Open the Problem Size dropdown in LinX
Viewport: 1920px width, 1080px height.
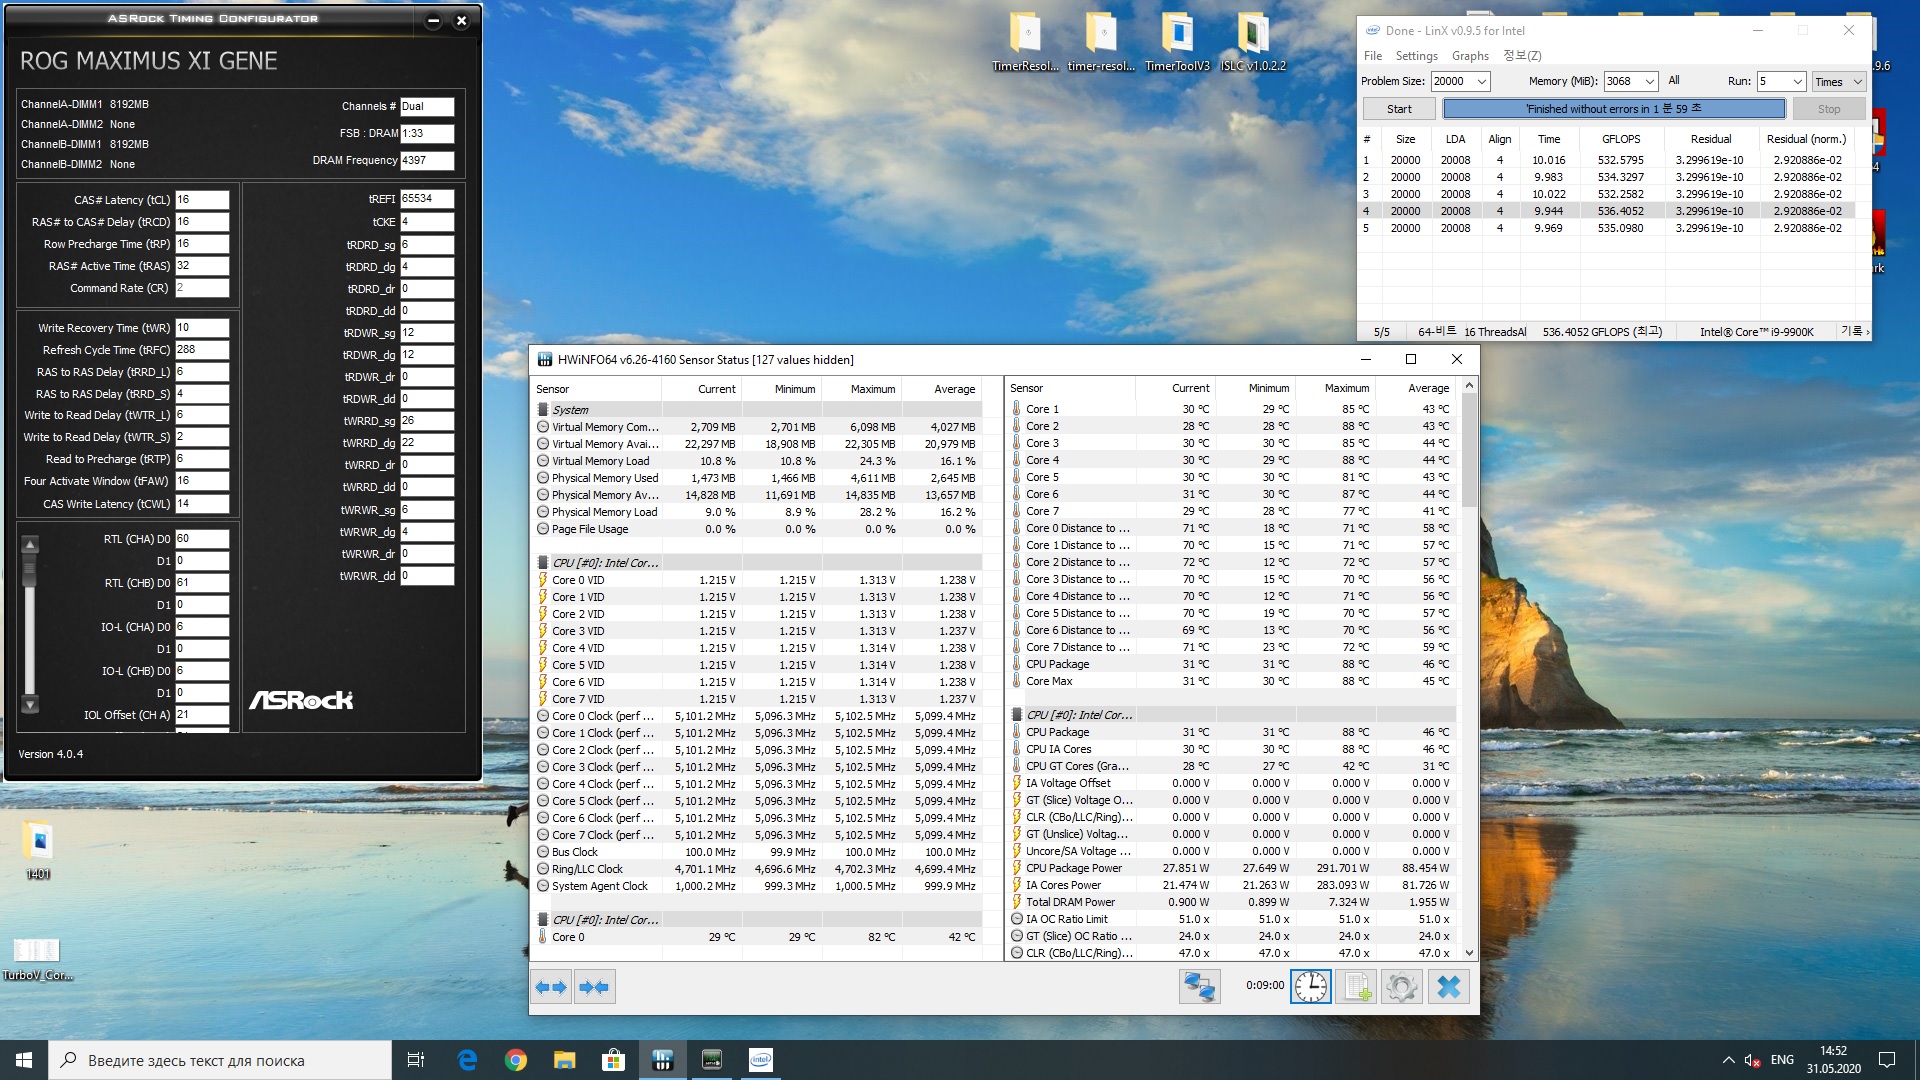tap(1481, 82)
